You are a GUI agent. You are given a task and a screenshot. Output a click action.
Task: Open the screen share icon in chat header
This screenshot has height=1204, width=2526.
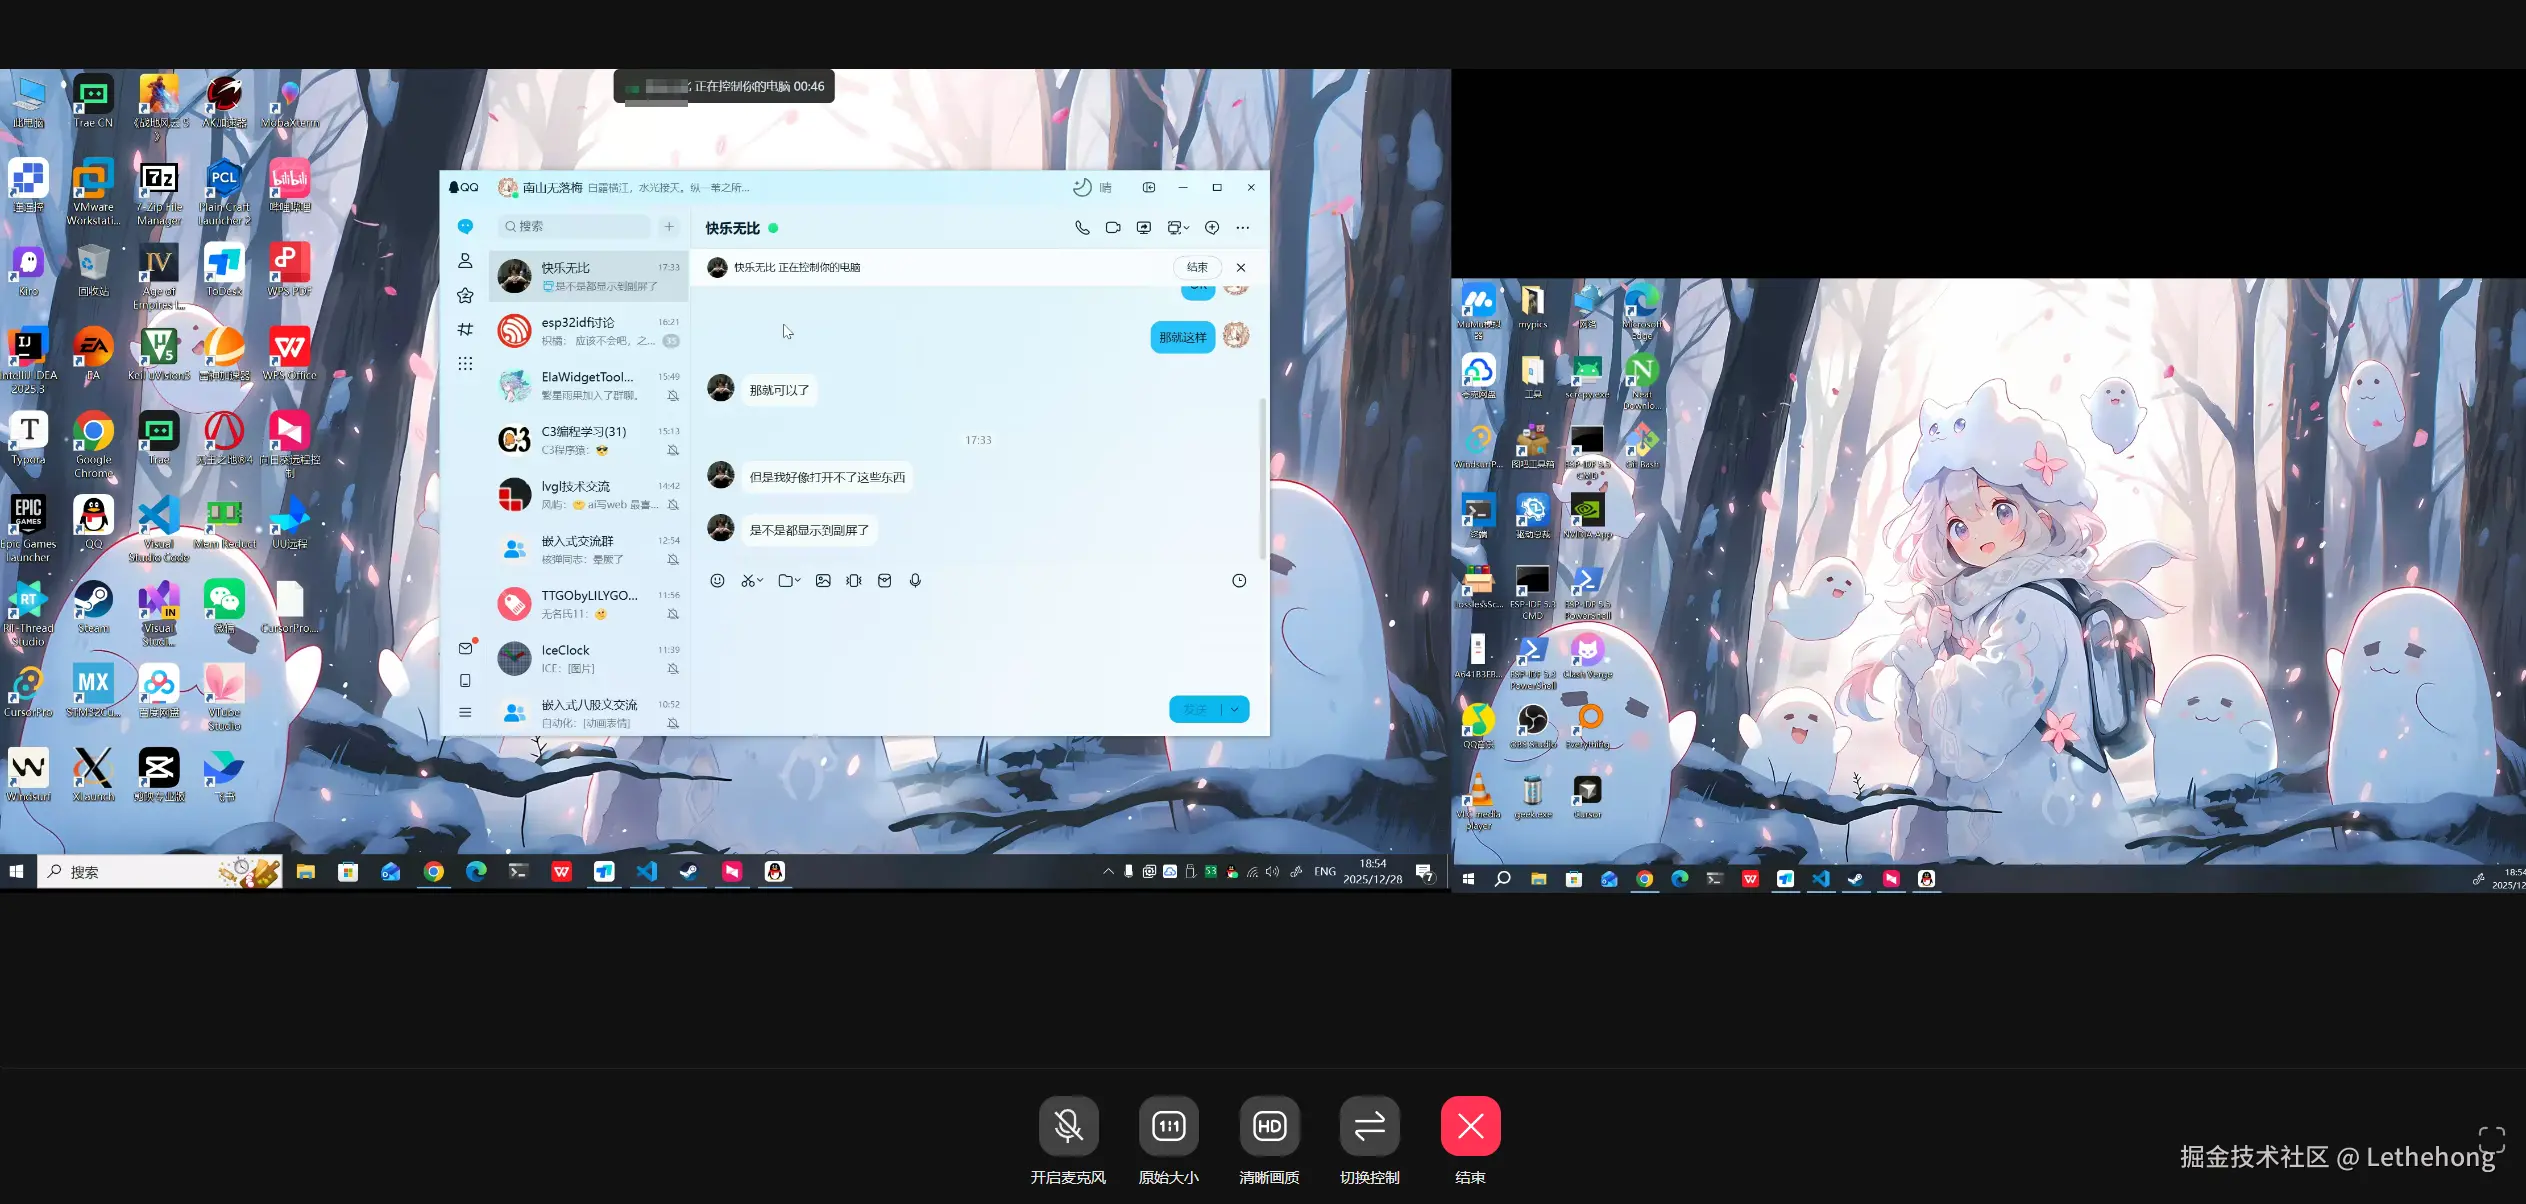pos(1144,228)
